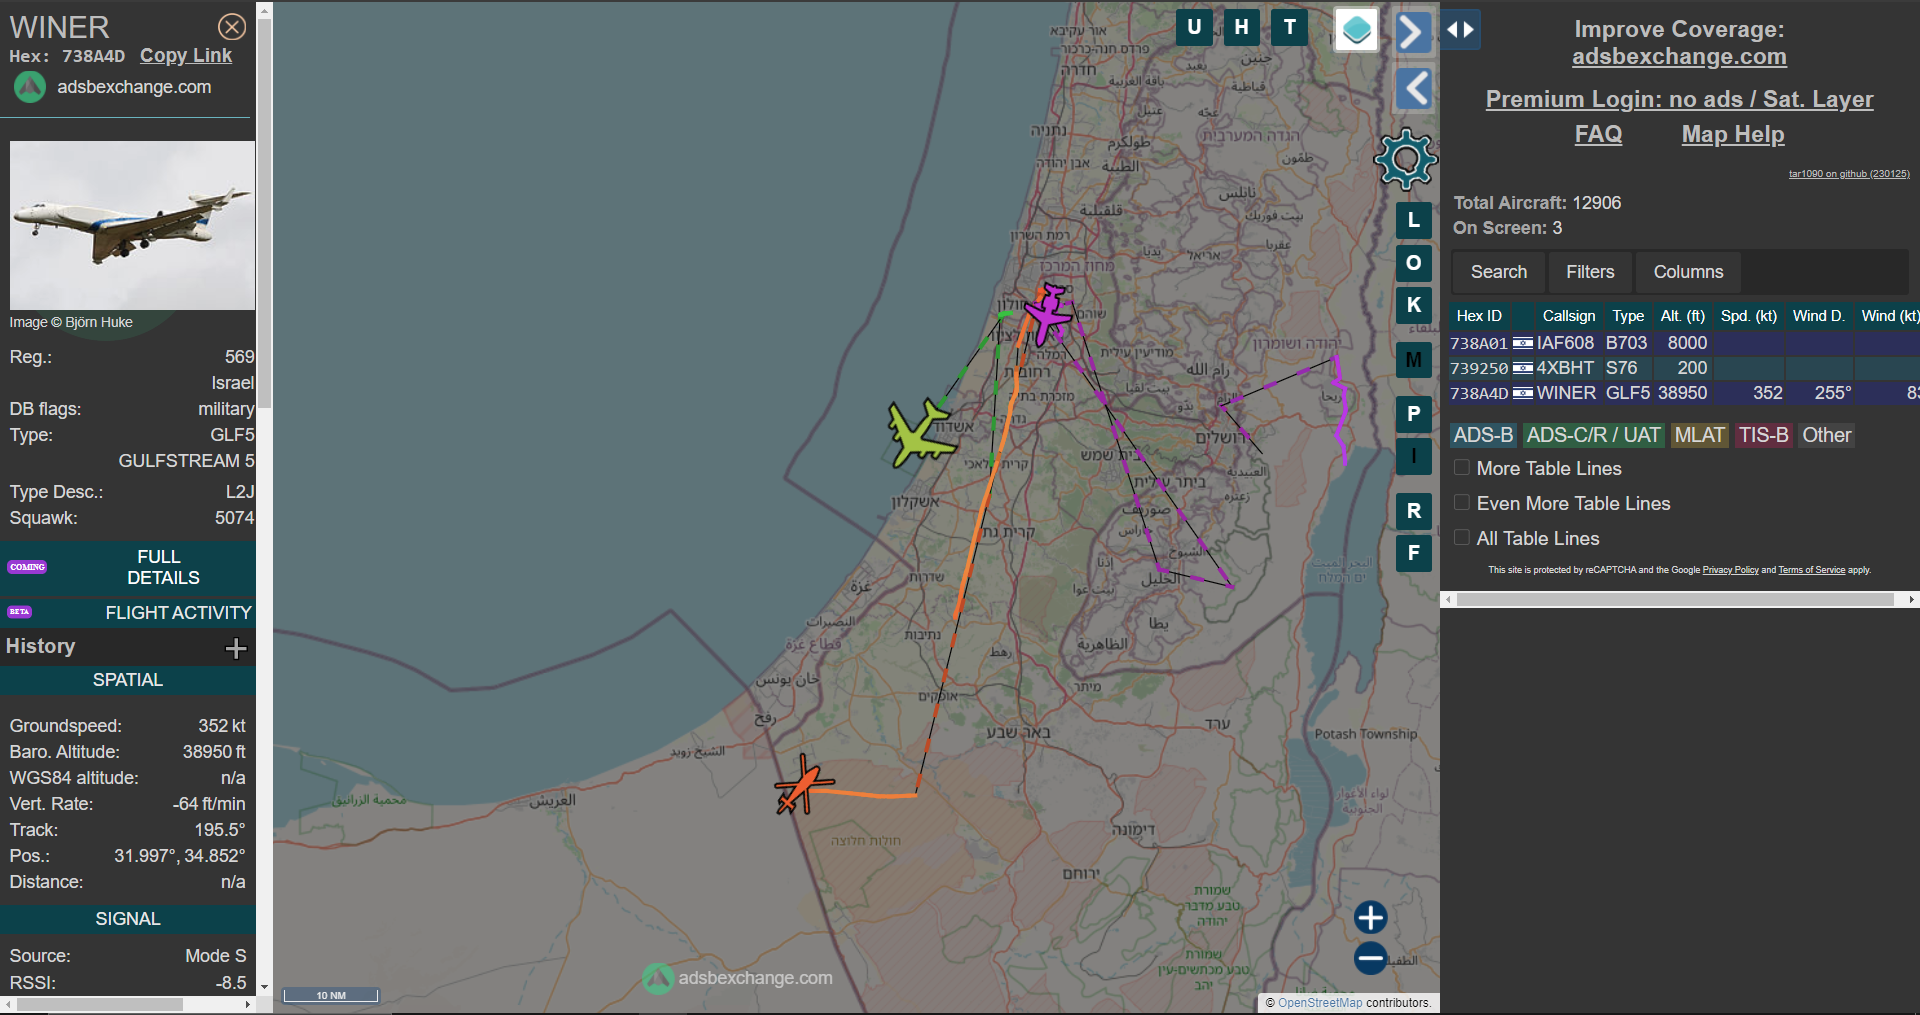Click FLIGHT ACTIVITY button
This screenshot has width=1920, height=1015.
(x=128, y=613)
